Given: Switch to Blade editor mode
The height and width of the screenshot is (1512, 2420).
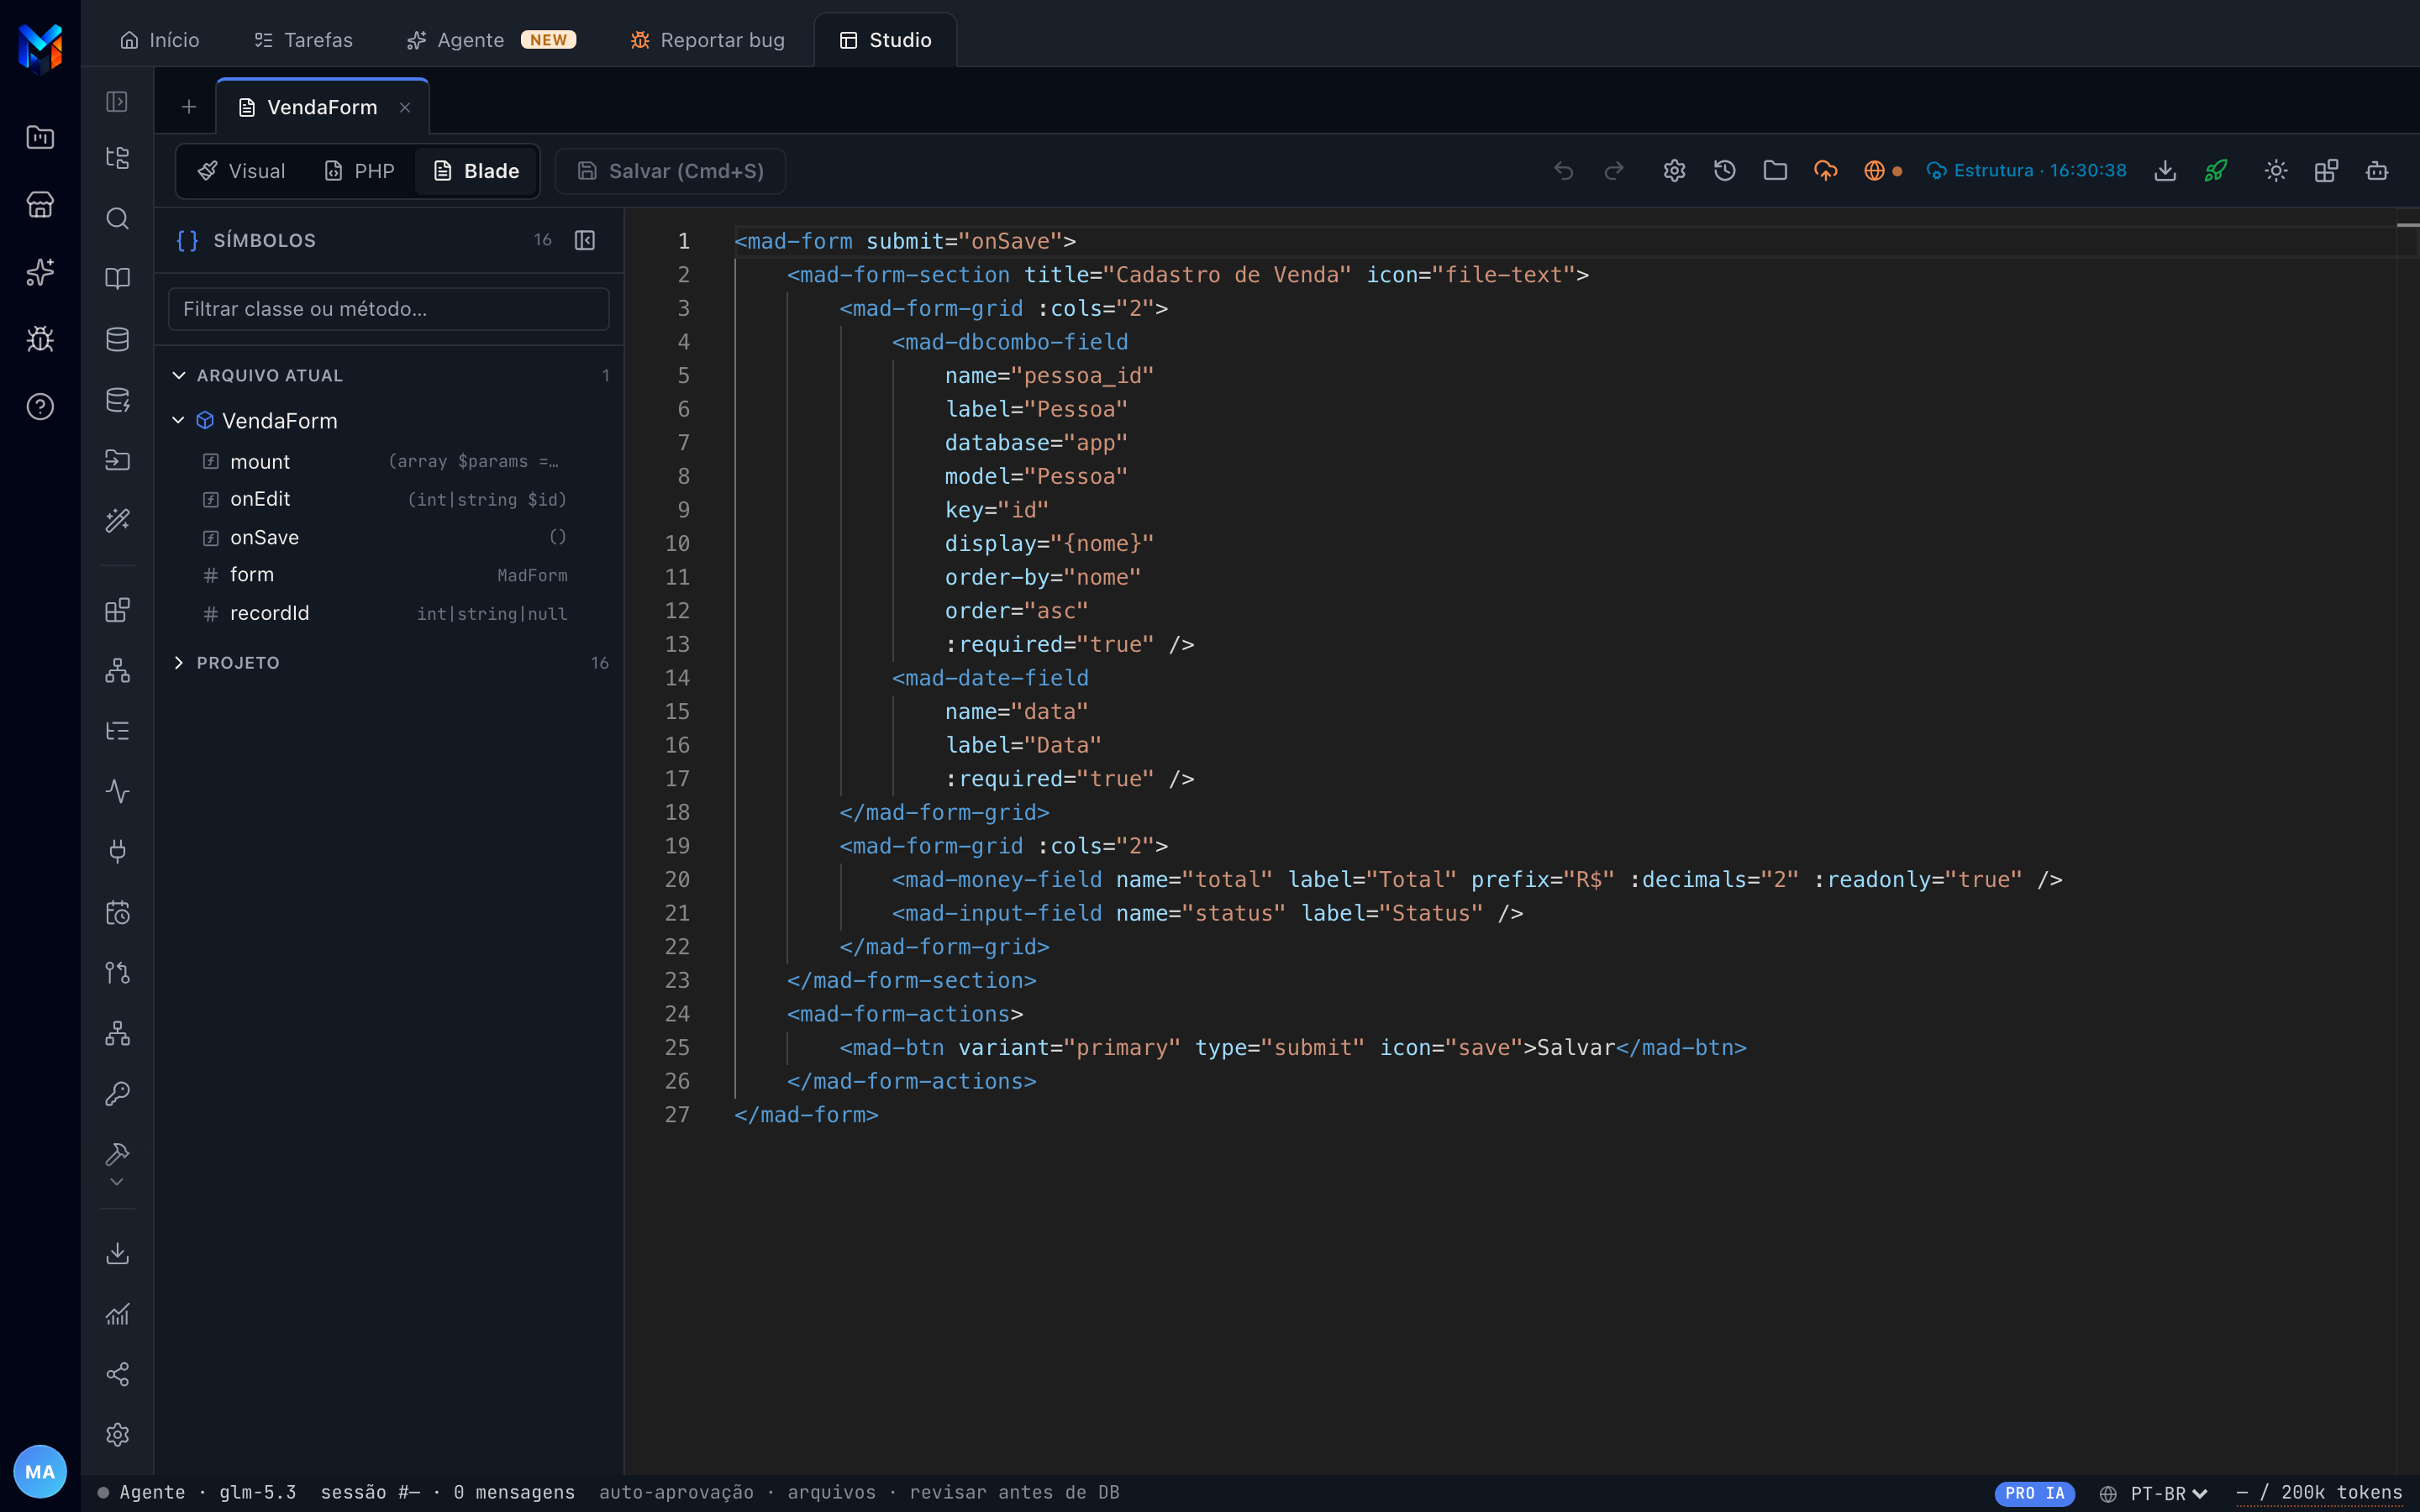Looking at the screenshot, I should (477, 171).
